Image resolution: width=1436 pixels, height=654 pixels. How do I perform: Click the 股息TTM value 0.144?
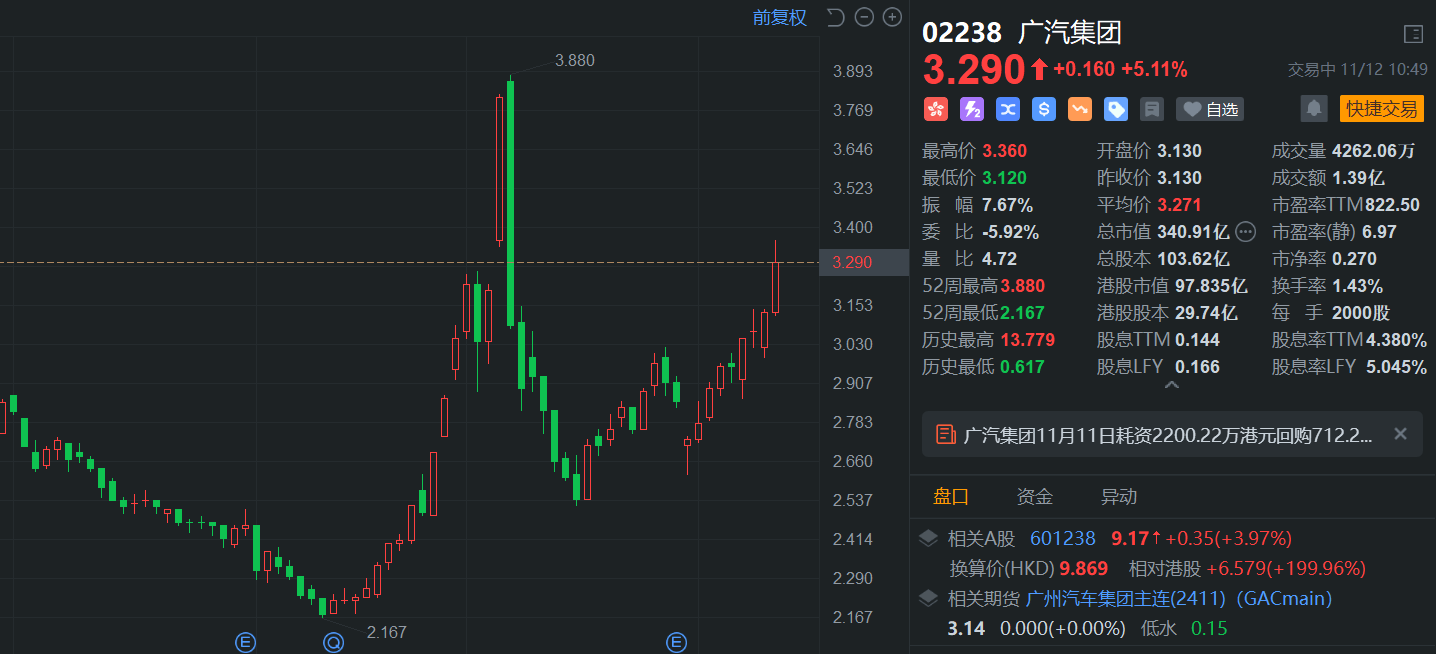(1198, 340)
